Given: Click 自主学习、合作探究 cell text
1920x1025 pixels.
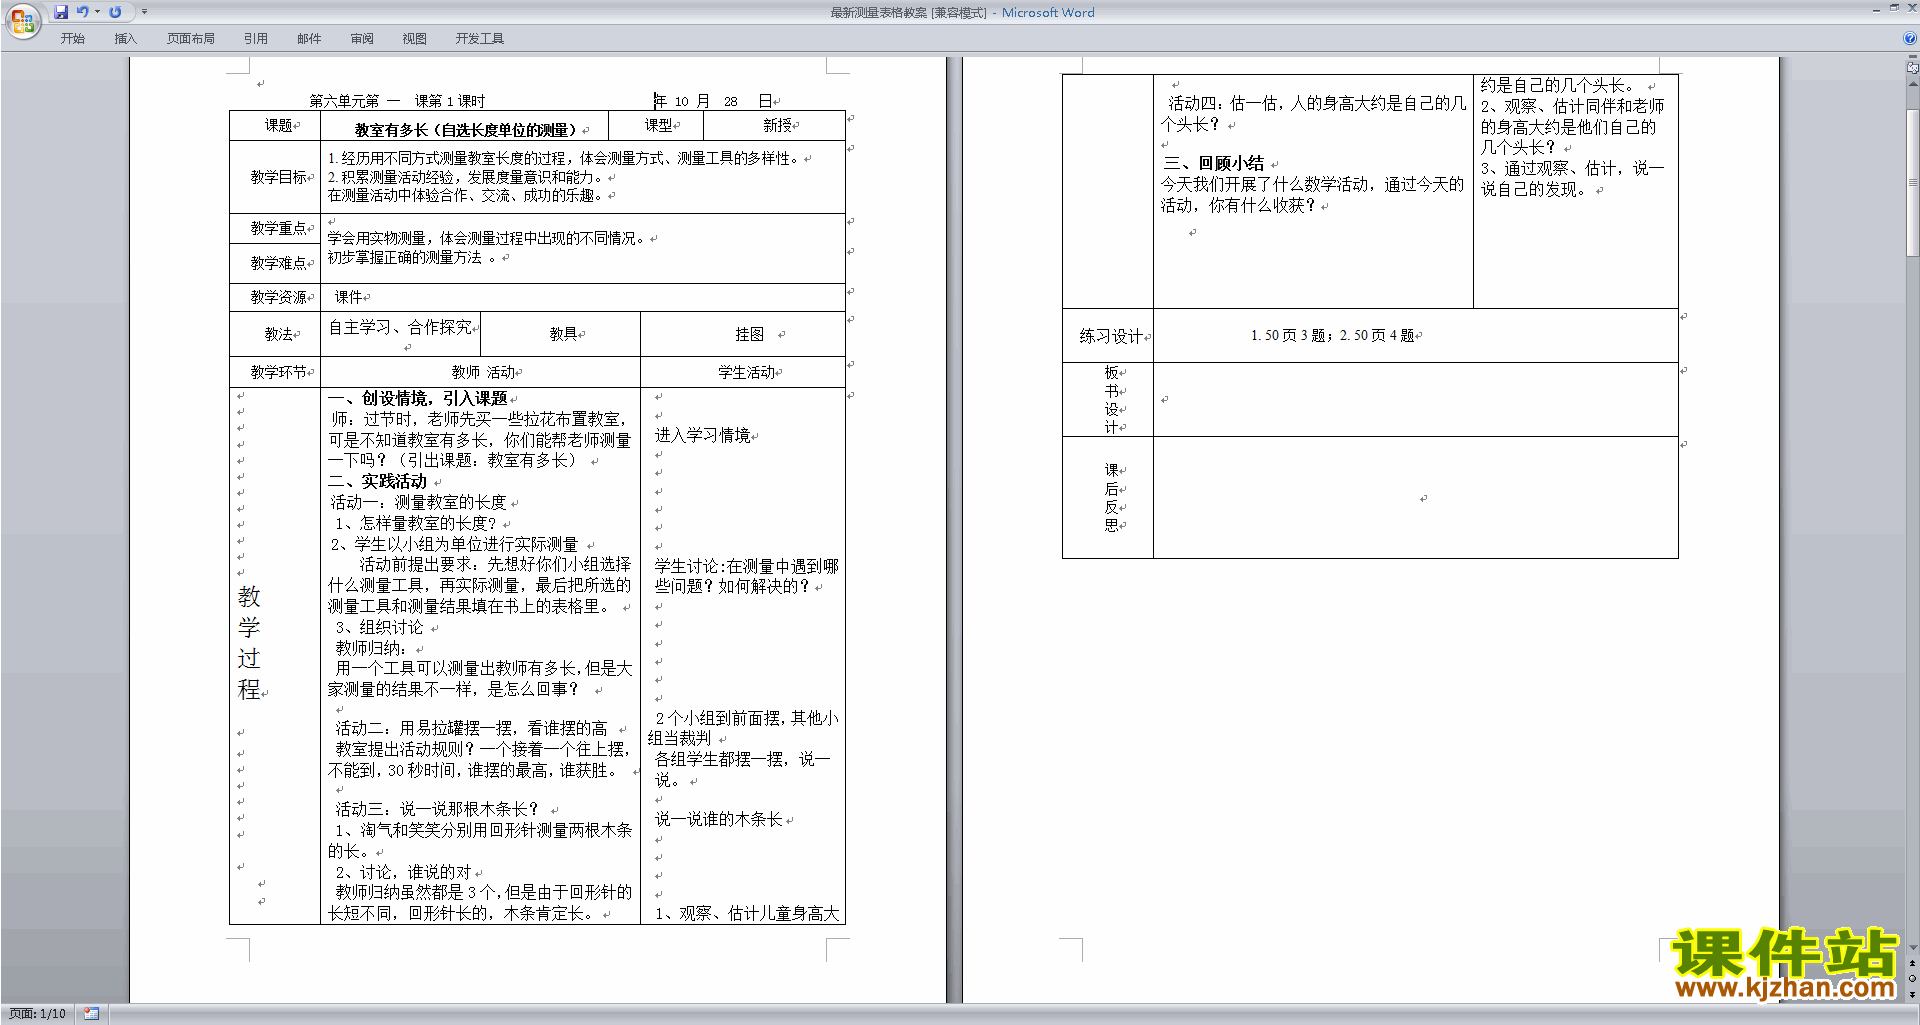Looking at the screenshot, I should pos(400,328).
